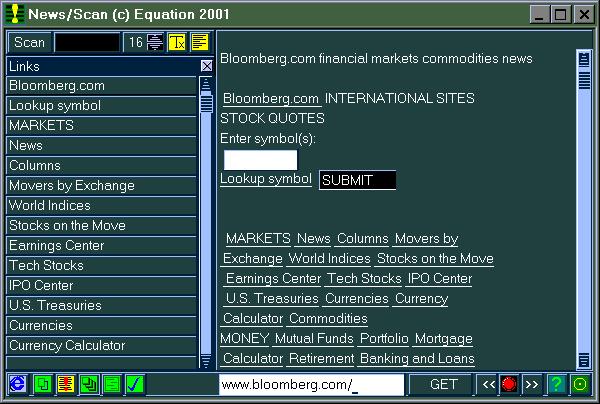Select Currencies in the Links list

pos(101,326)
